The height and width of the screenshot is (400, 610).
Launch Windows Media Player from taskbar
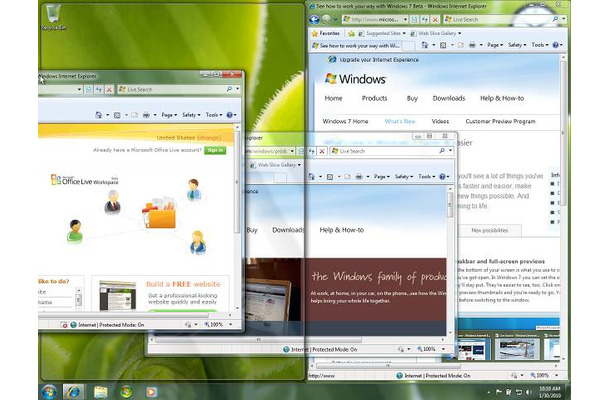tap(152, 392)
